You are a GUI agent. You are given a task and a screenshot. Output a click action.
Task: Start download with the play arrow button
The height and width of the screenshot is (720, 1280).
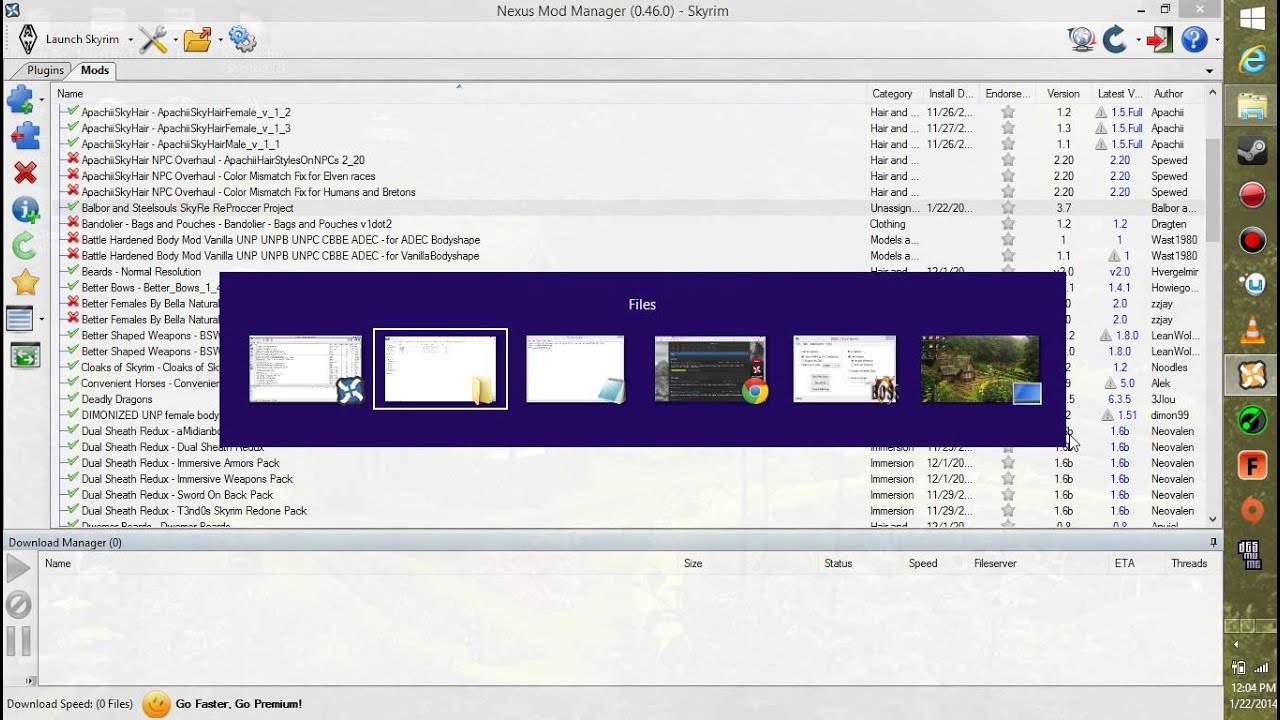pyautogui.click(x=19, y=569)
